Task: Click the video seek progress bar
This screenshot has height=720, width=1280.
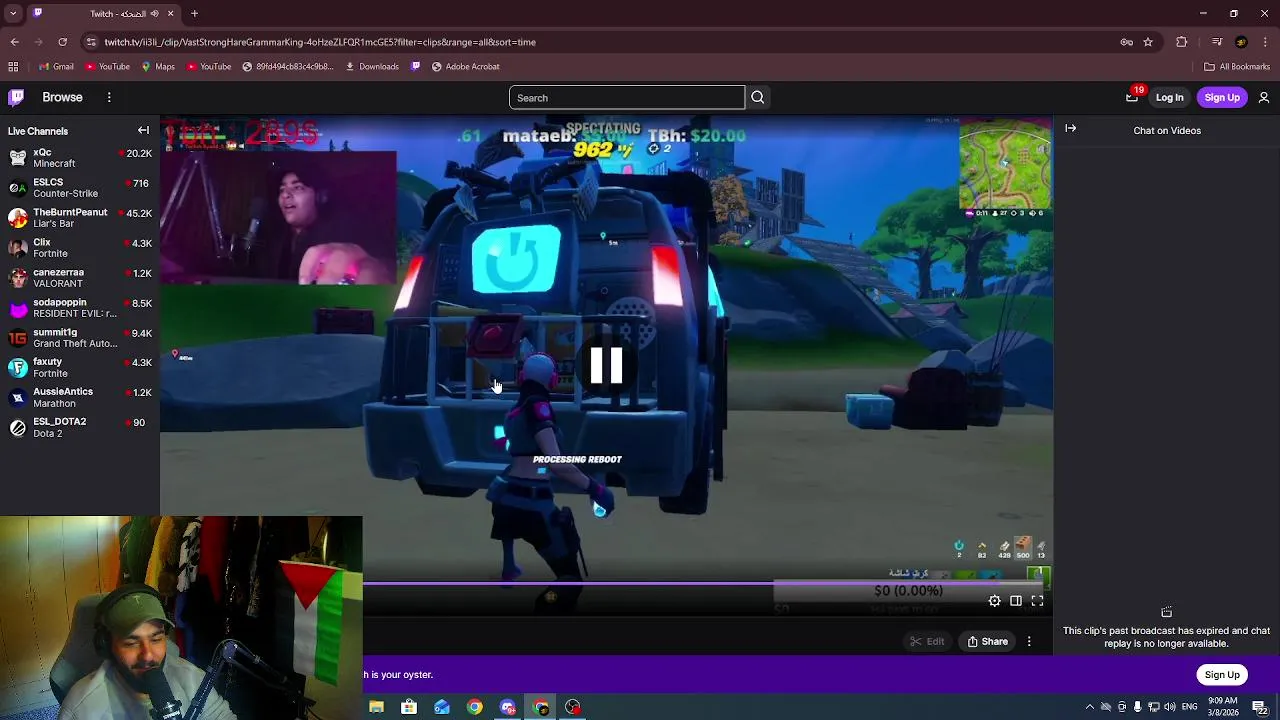Action: click(x=705, y=583)
